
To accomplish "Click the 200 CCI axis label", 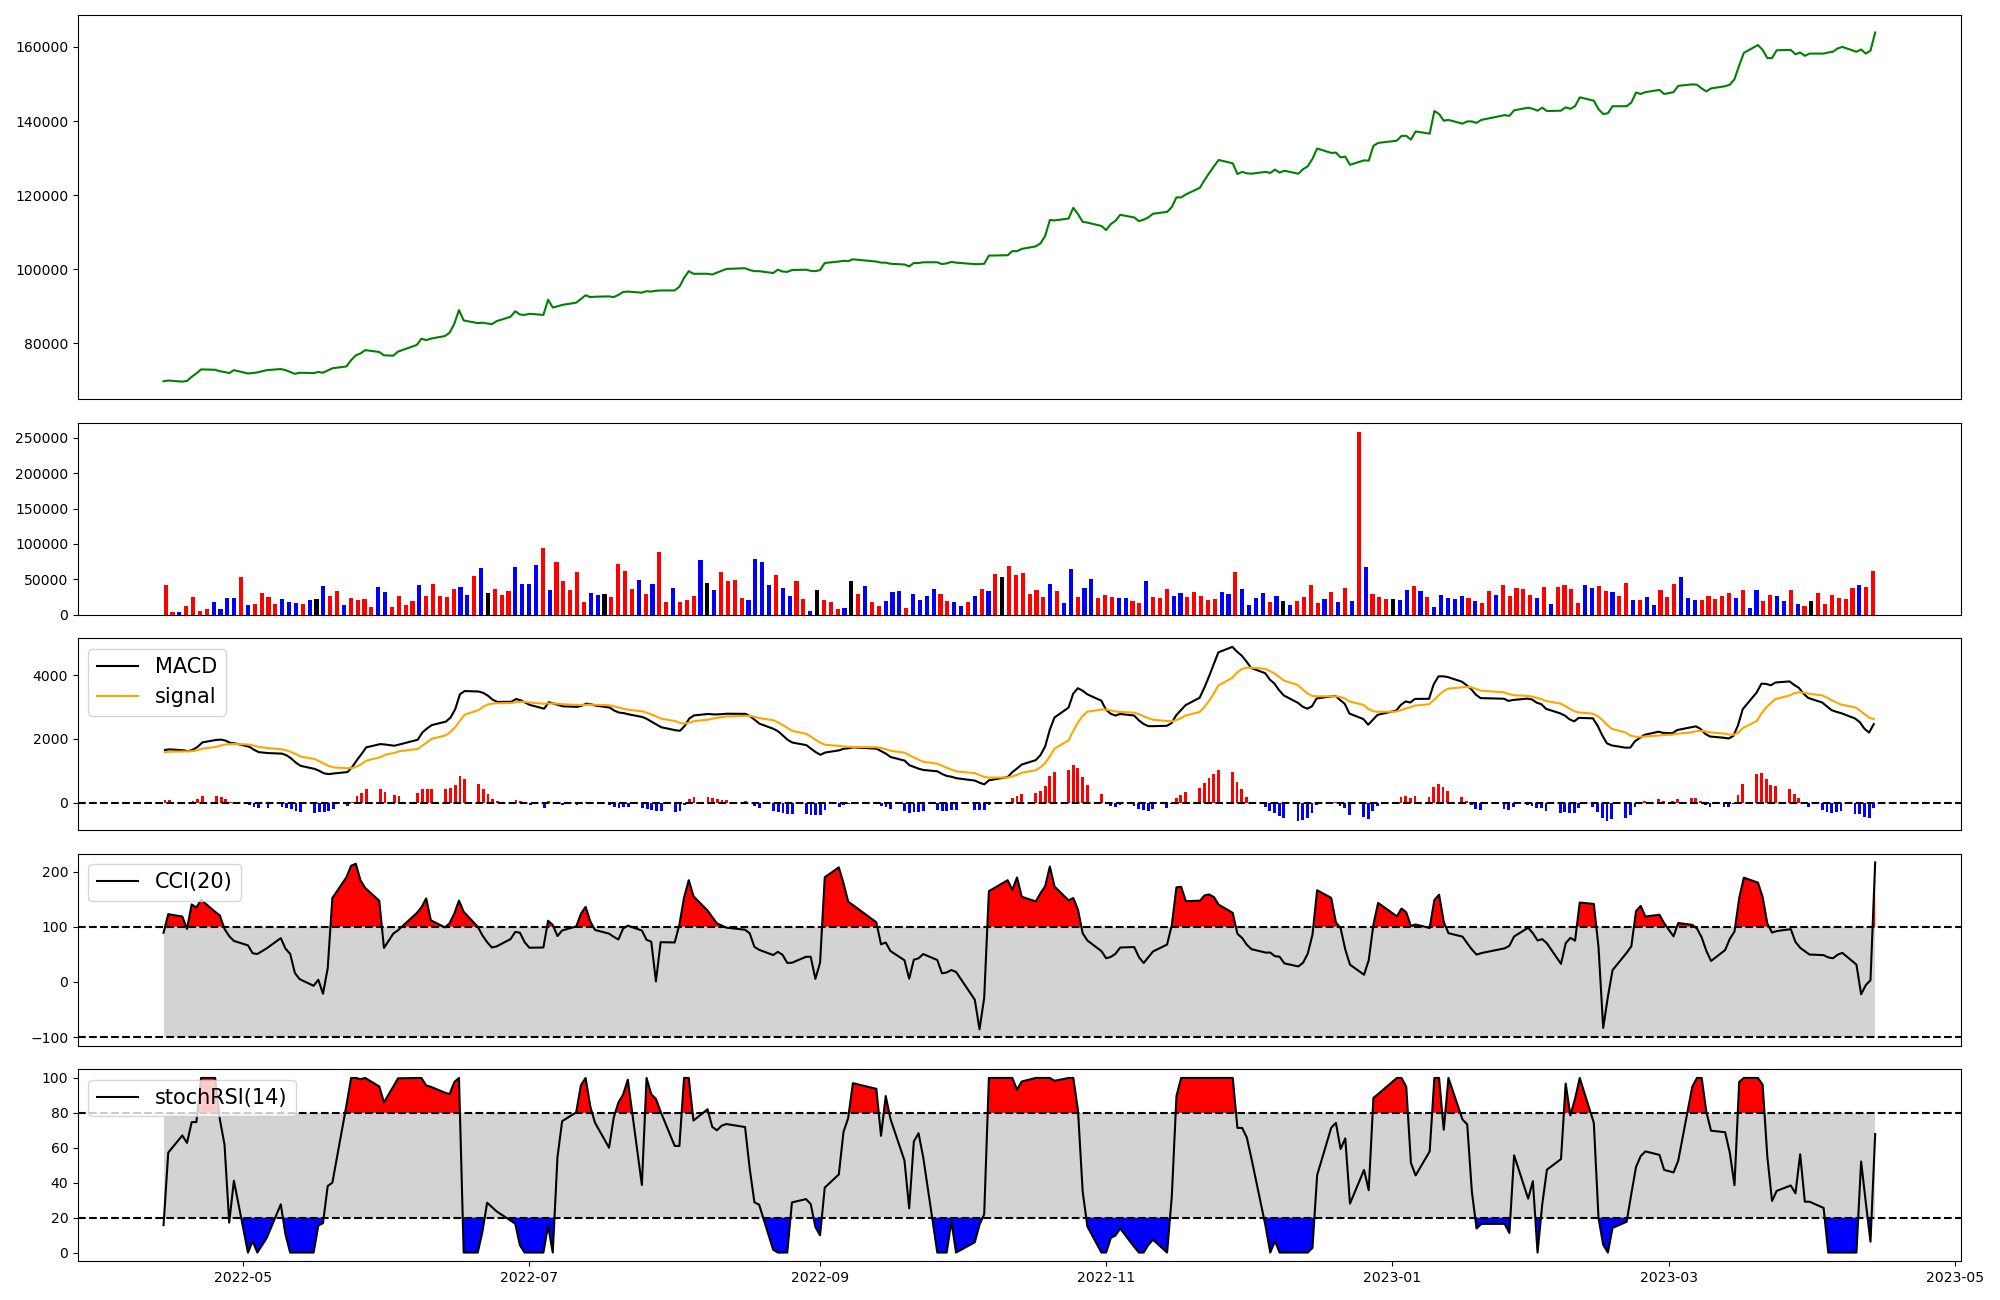I will [56, 872].
